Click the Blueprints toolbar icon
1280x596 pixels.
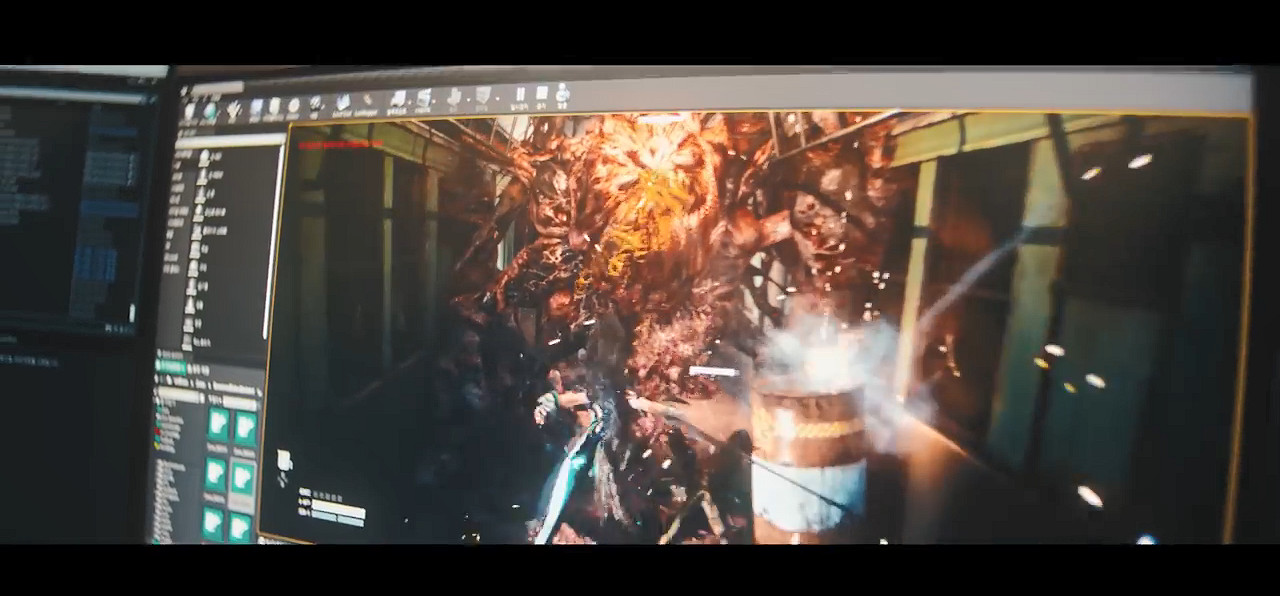(x=397, y=100)
